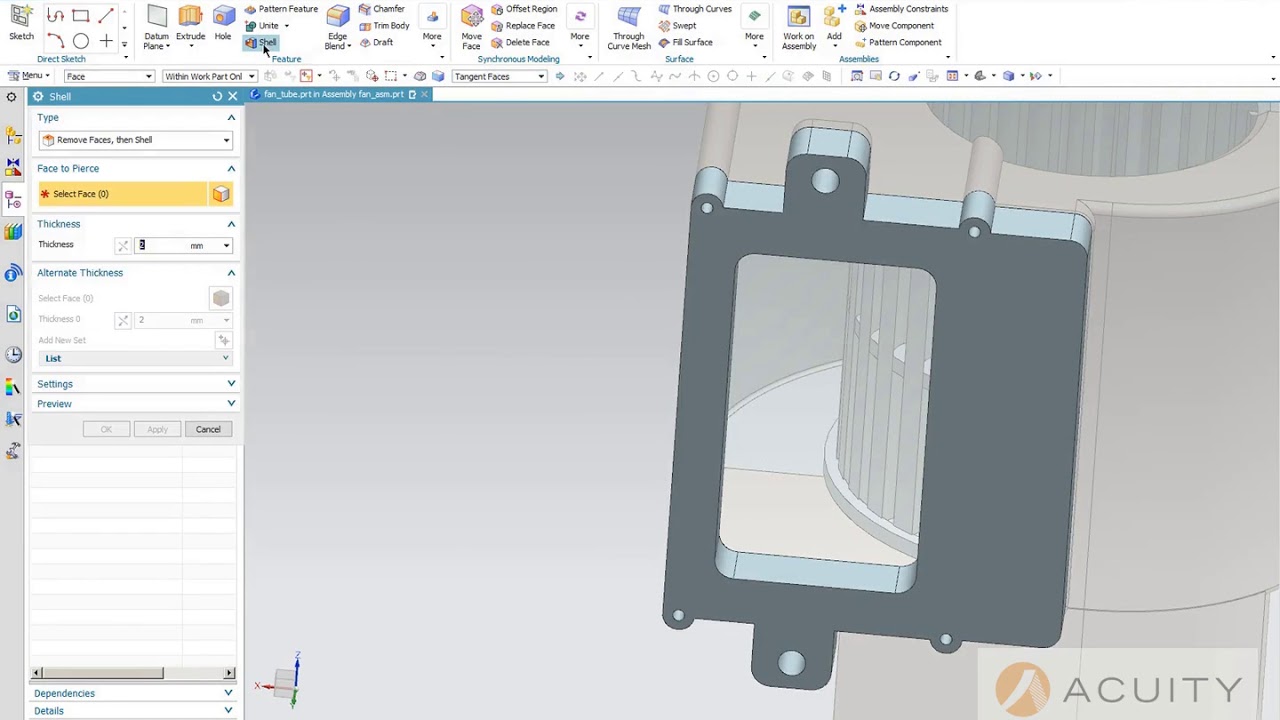The height and width of the screenshot is (720, 1280).
Task: Open Within Work Part Only scope dropdown
Action: coord(210,76)
